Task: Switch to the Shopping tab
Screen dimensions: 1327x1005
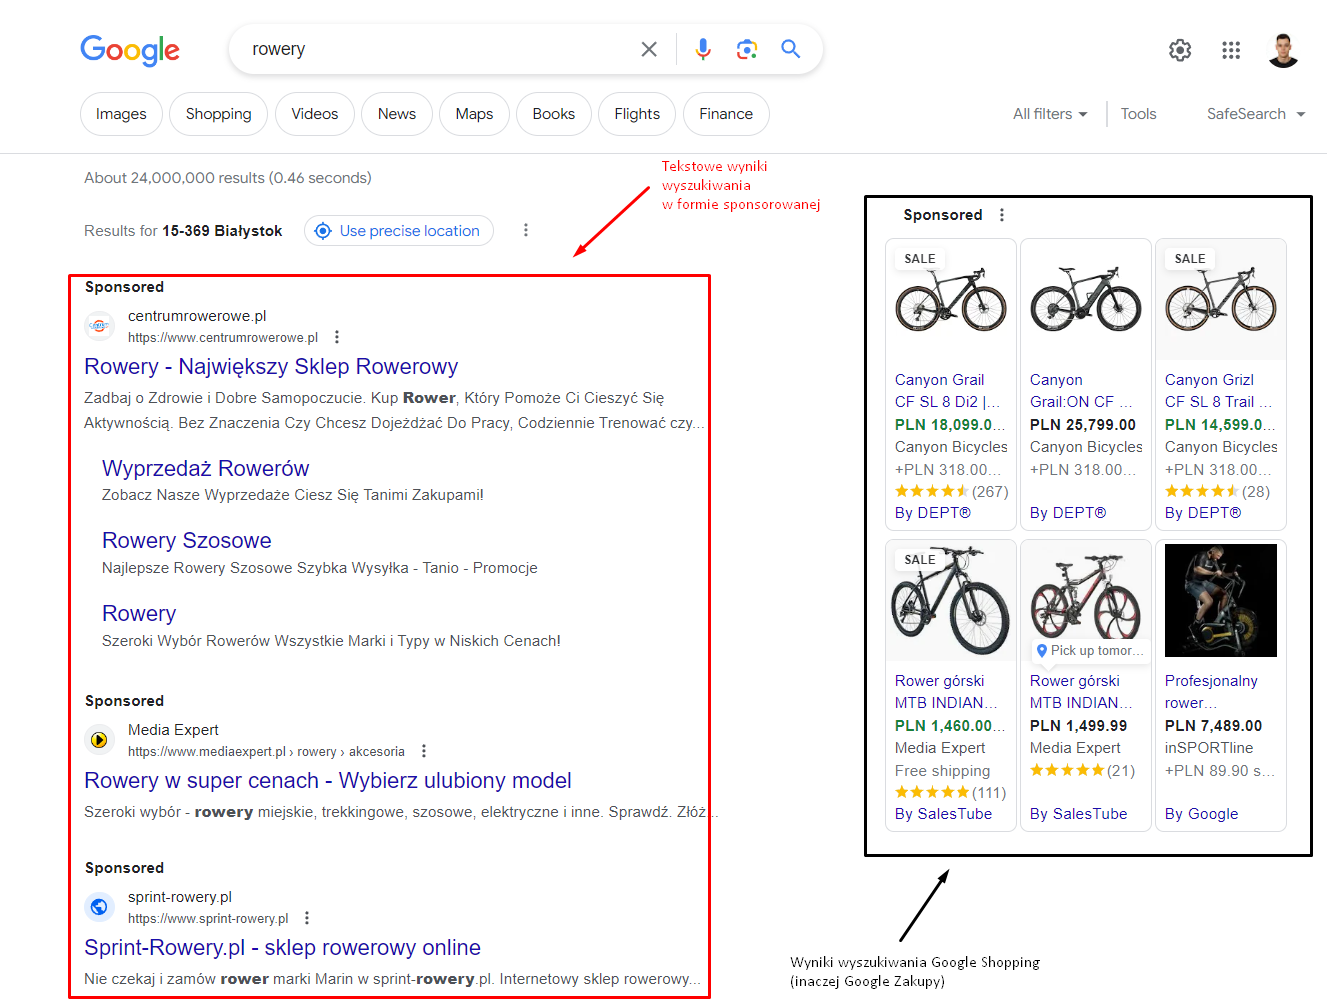Action: click(x=218, y=114)
